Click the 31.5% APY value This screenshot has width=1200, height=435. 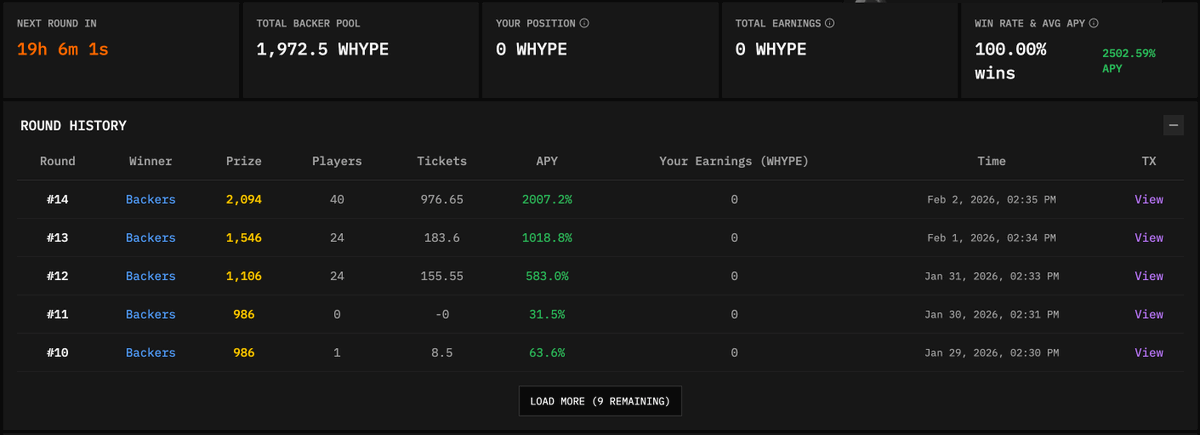point(547,314)
